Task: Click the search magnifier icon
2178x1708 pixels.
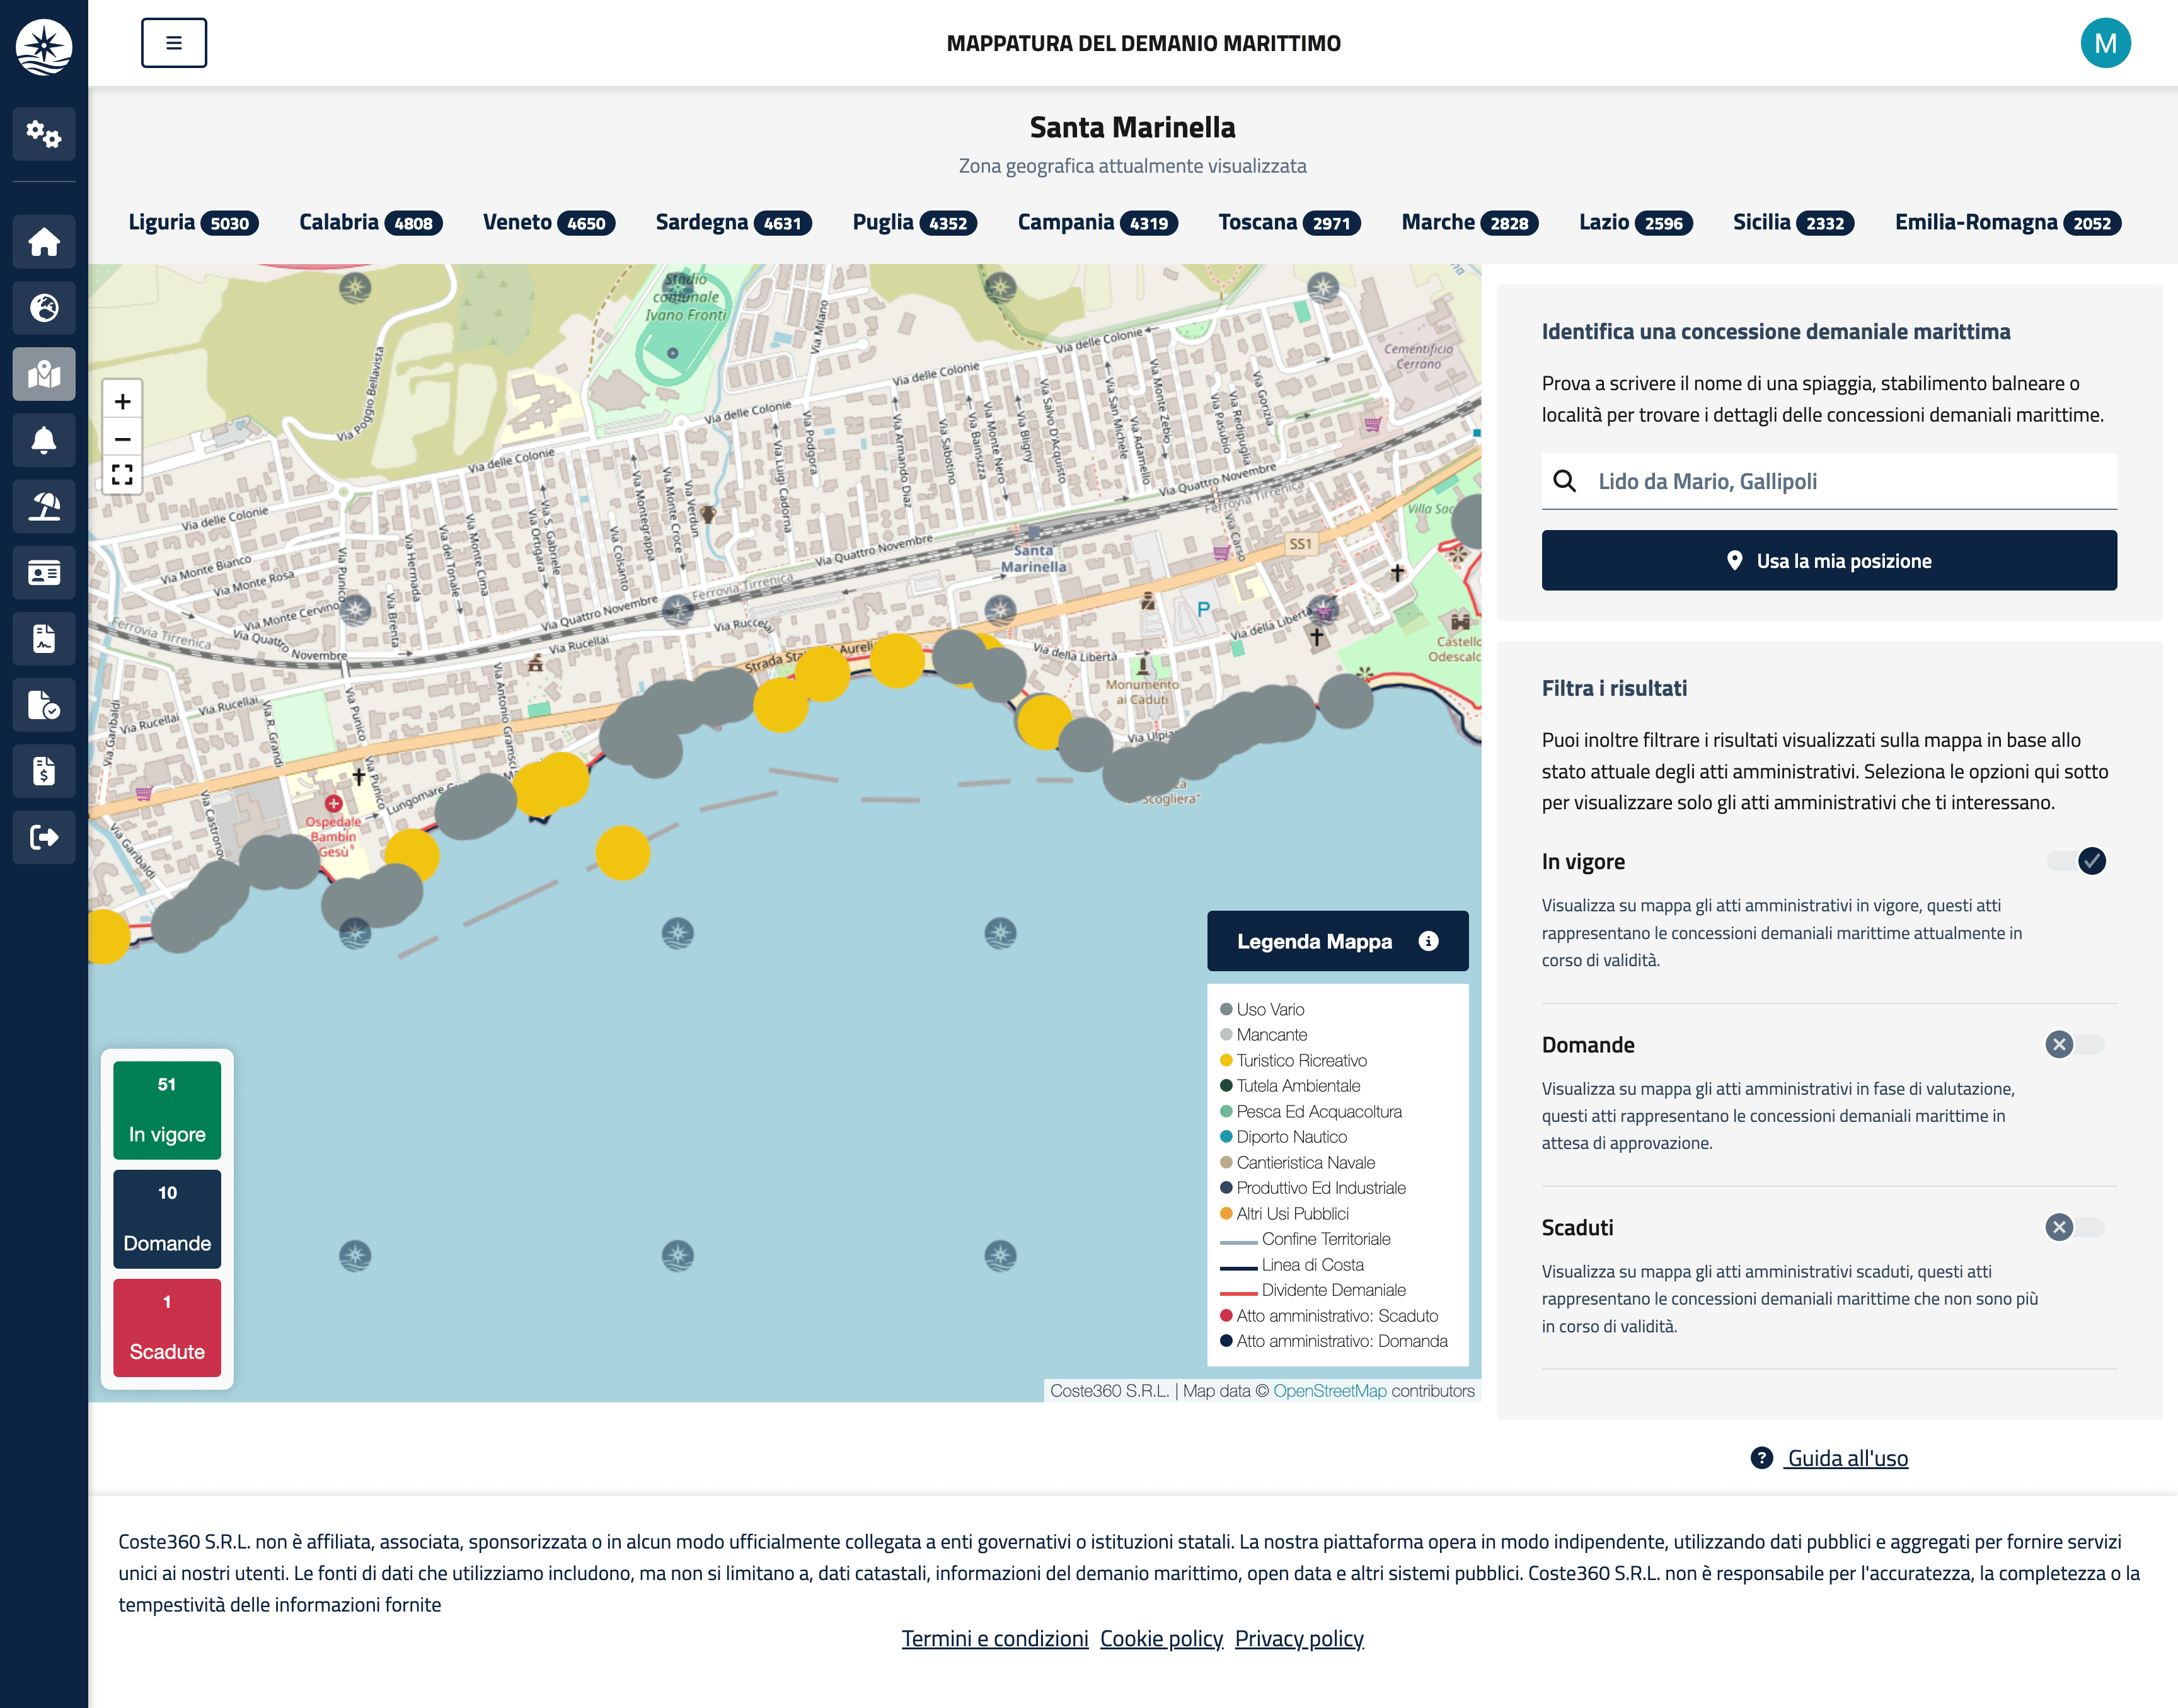Action: (x=1564, y=481)
